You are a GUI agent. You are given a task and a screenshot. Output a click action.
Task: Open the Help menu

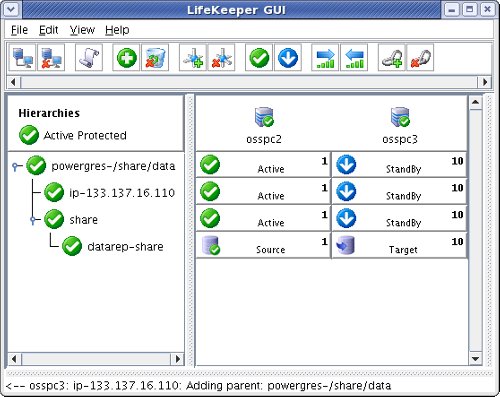click(117, 30)
